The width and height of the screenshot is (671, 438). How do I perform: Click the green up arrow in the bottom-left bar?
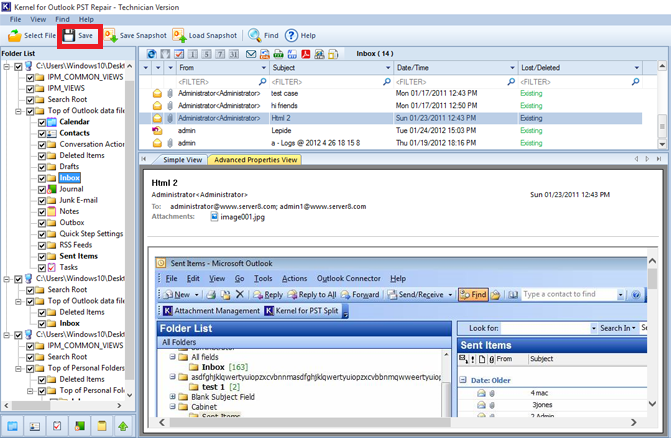[x=123, y=426]
